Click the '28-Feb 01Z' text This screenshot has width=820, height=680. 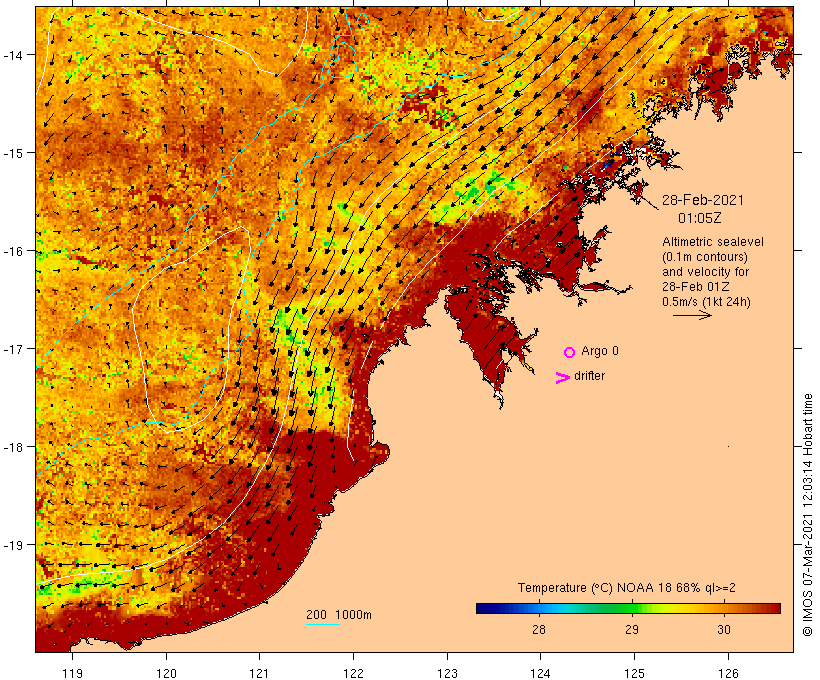click(695, 287)
